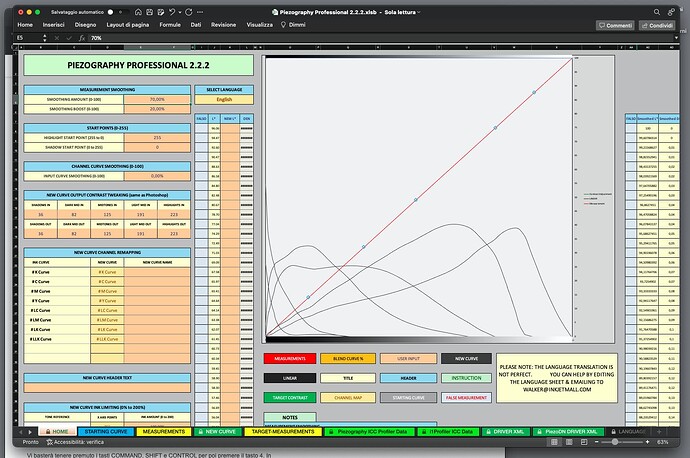
Task: Open the undo history dropdown arrow
Action: click(x=180, y=13)
